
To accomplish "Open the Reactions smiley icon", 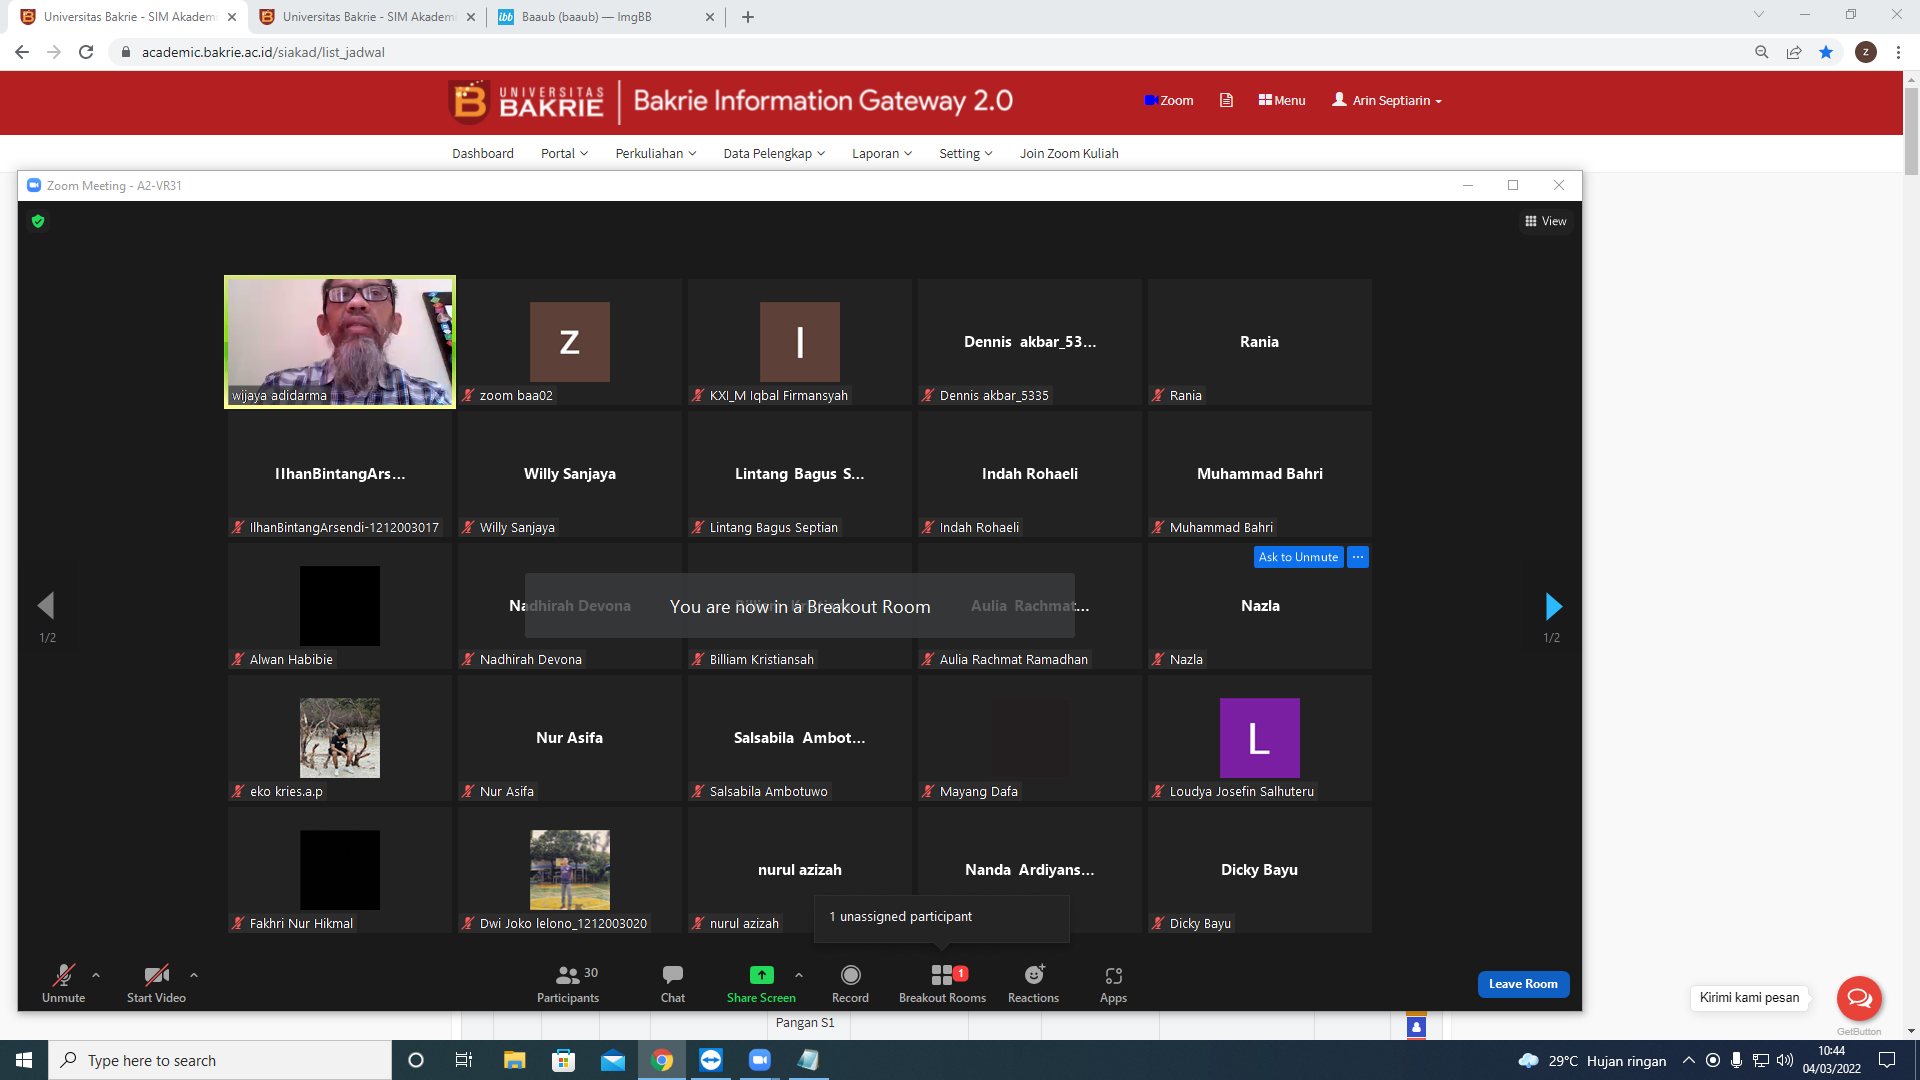I will [x=1034, y=975].
